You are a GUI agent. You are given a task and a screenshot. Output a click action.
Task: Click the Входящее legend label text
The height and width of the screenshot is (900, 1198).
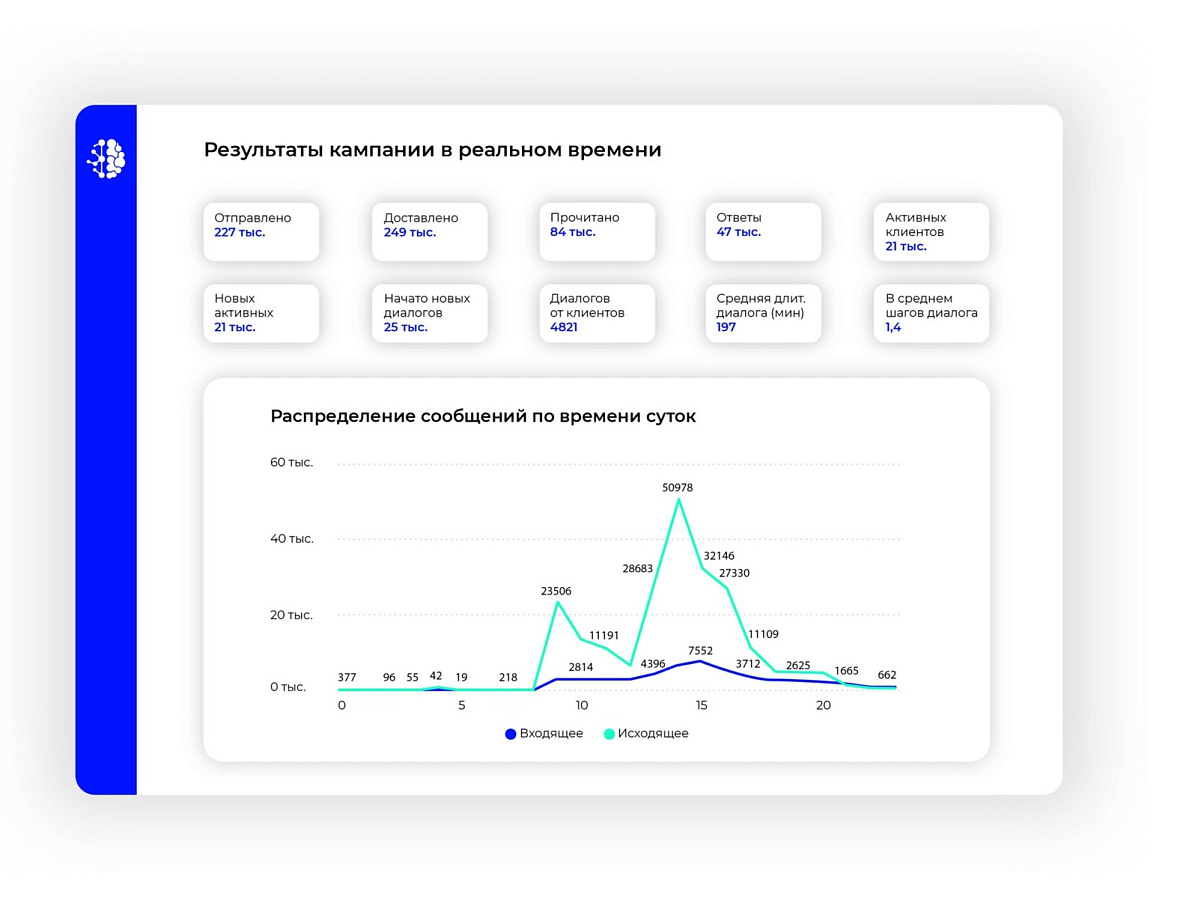(x=551, y=733)
